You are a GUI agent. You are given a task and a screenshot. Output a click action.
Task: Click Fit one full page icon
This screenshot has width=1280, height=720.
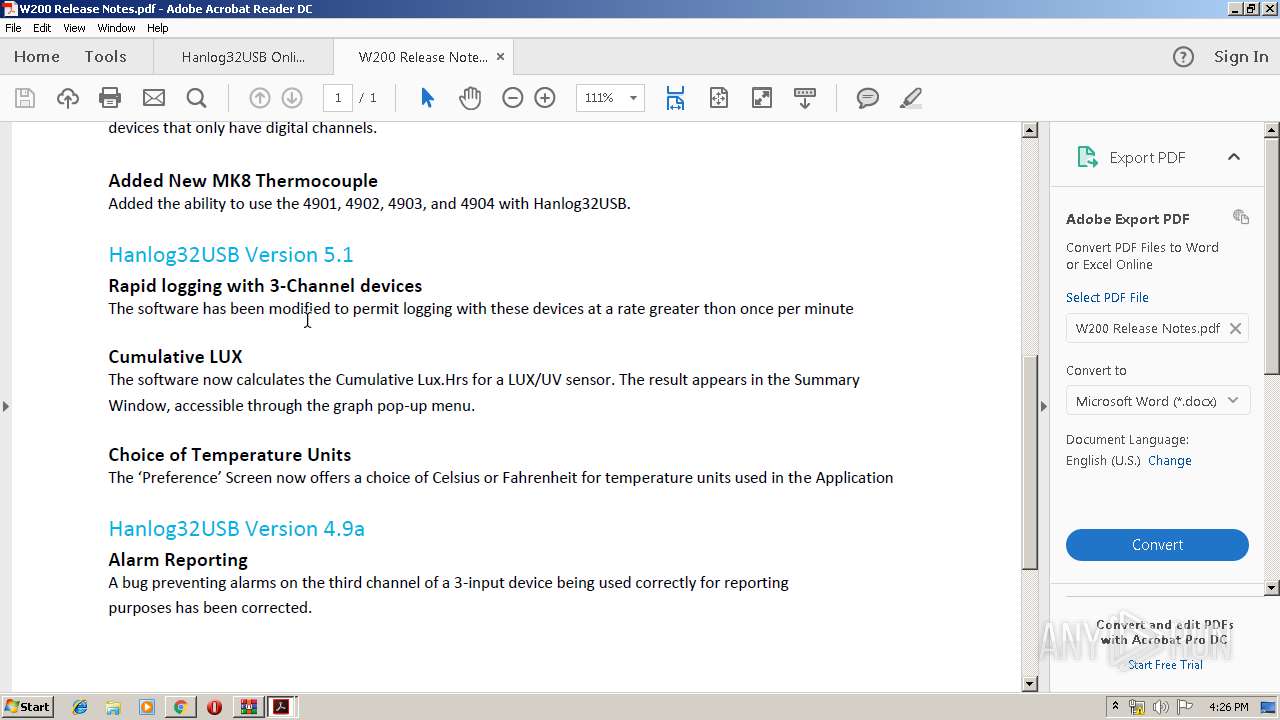719,98
